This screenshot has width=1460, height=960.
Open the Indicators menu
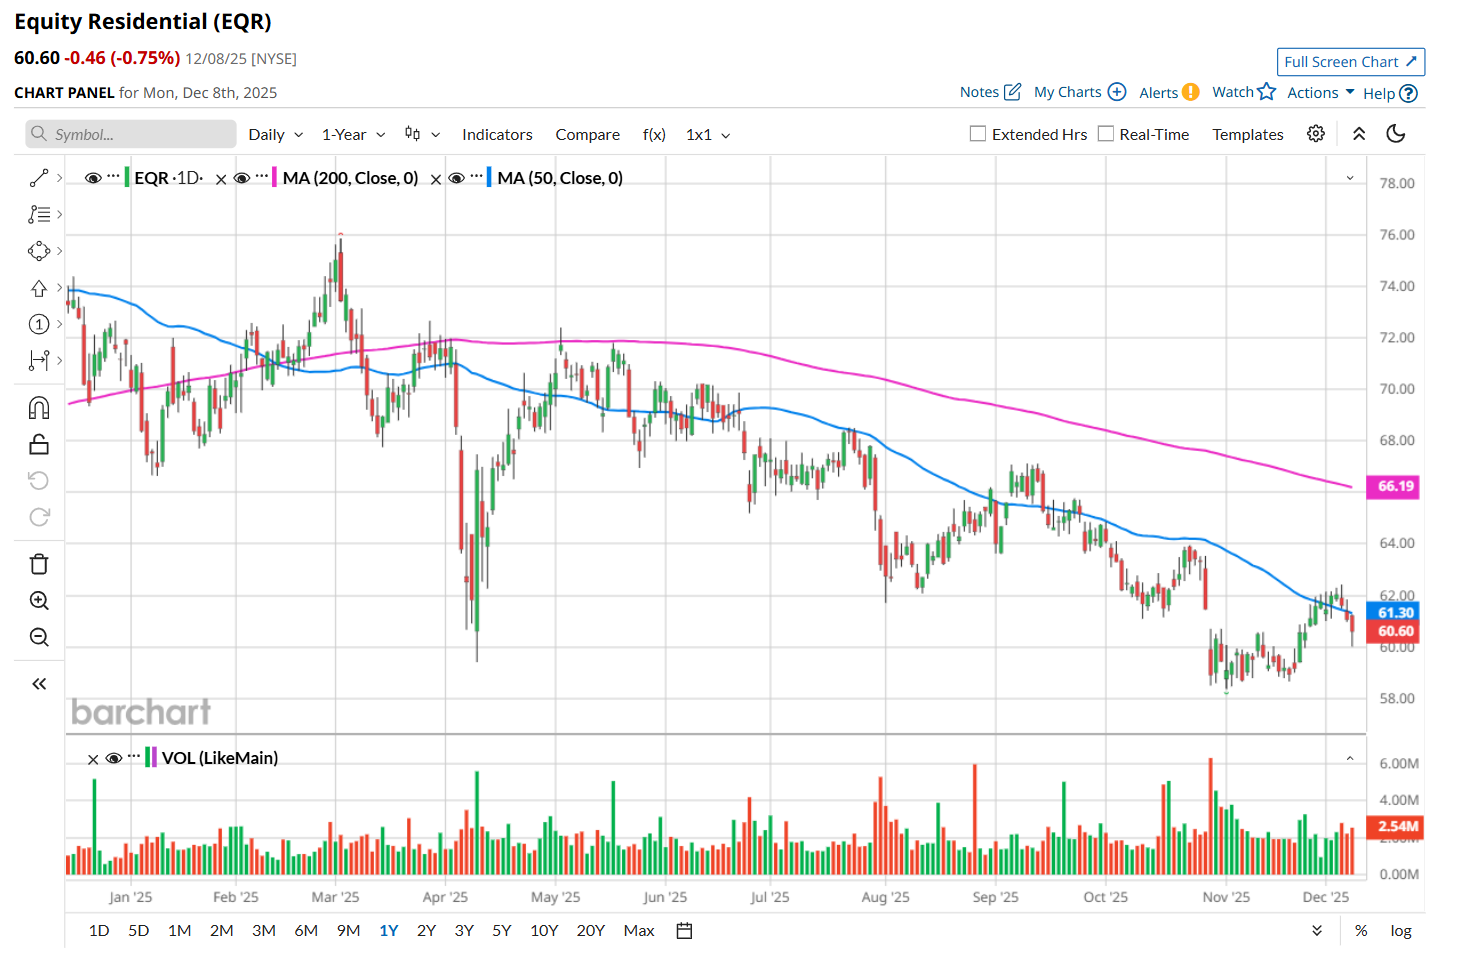(497, 135)
